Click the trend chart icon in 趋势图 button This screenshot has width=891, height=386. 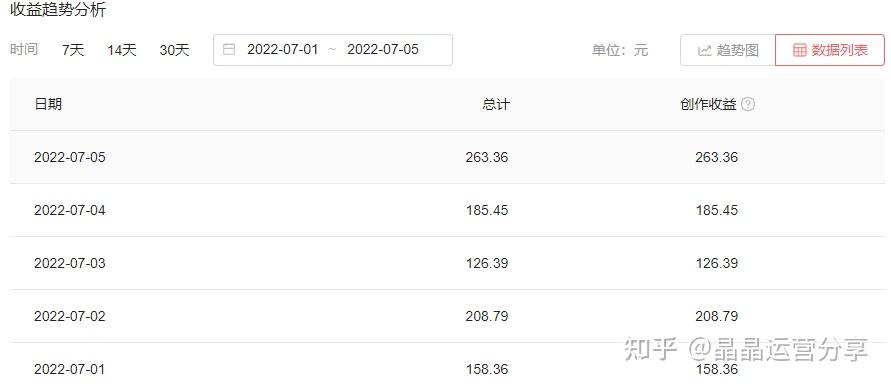coord(705,50)
